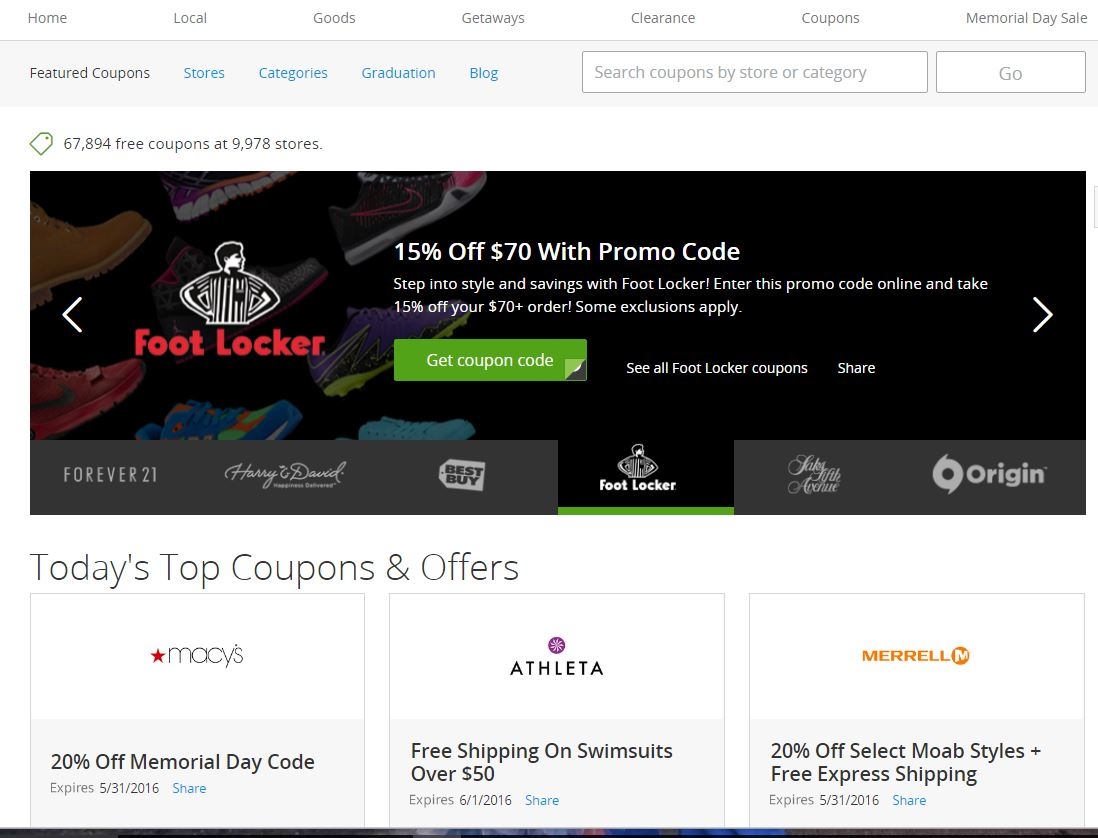Open the Categories link
This screenshot has height=838, width=1098.
pyautogui.click(x=293, y=73)
